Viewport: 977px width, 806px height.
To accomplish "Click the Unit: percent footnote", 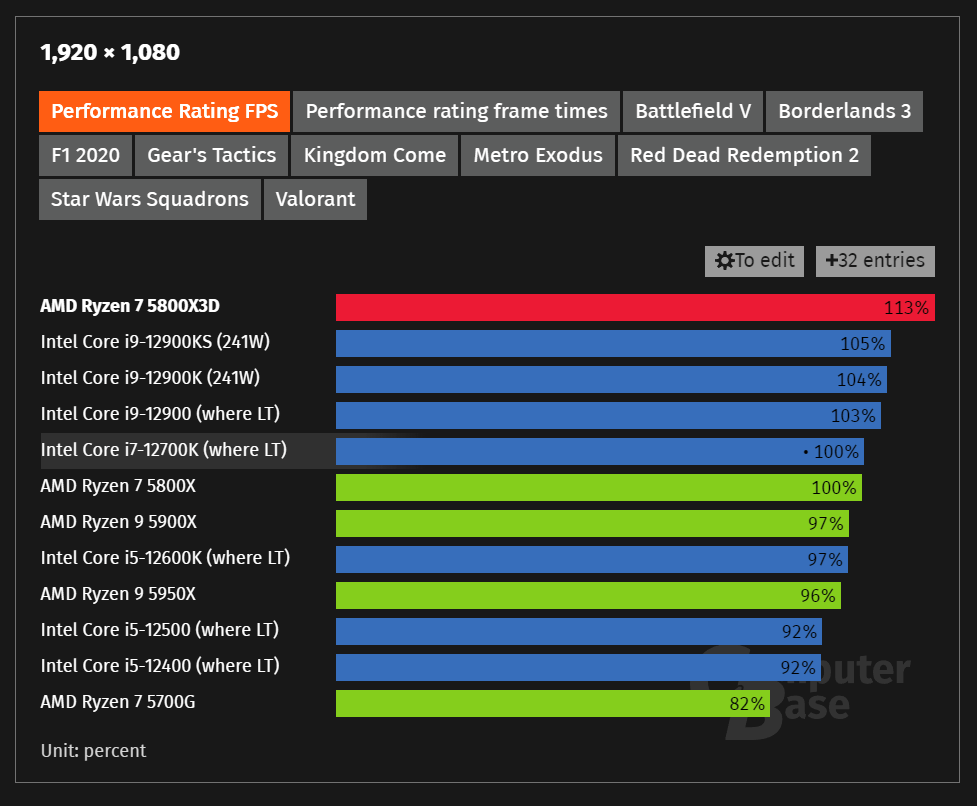I will tap(93, 751).
